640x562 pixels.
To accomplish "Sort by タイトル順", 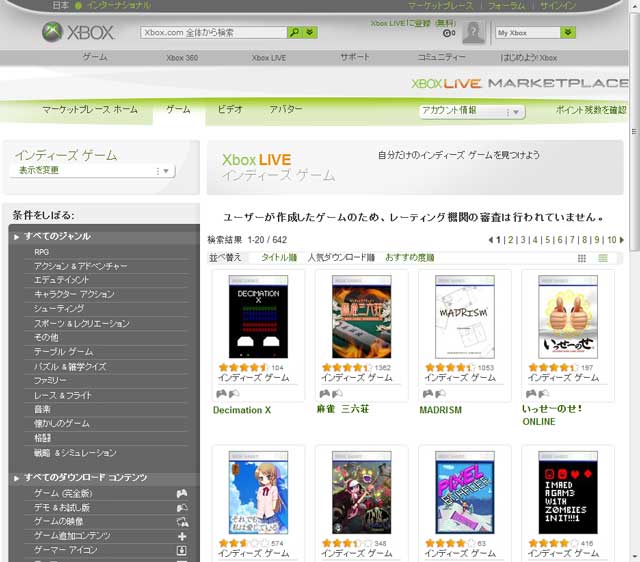I will click(279, 258).
